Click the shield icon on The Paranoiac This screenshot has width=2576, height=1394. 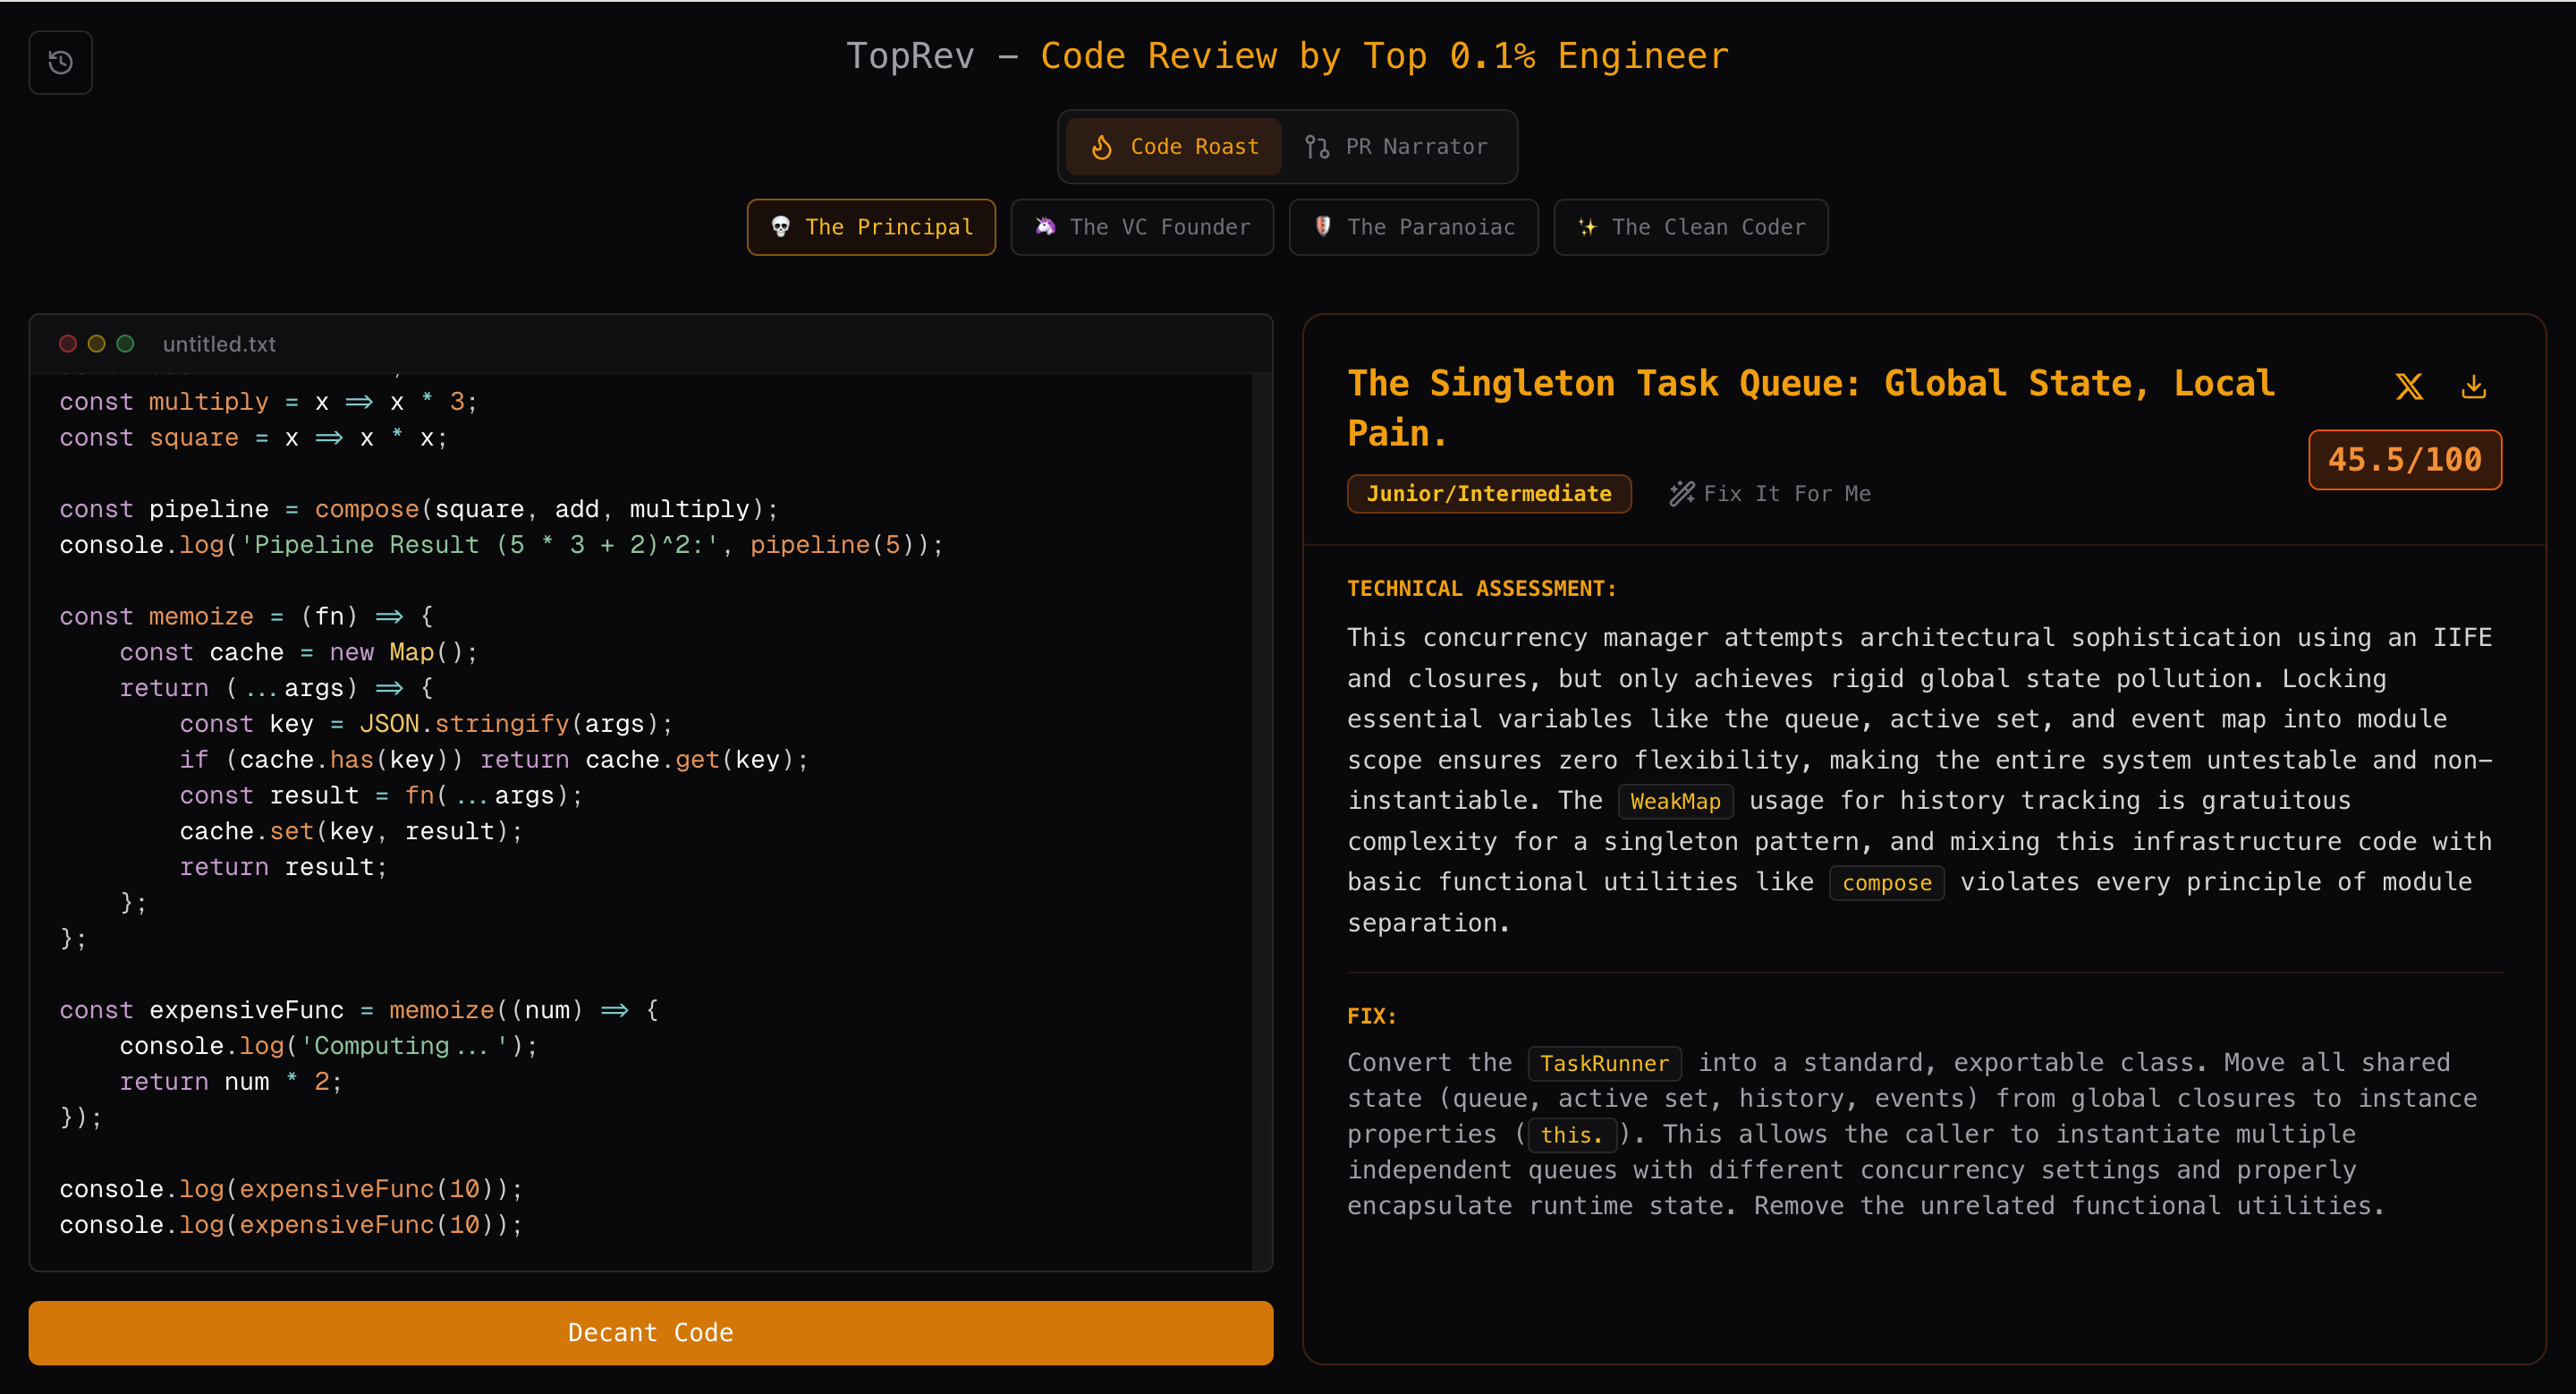(x=1323, y=227)
